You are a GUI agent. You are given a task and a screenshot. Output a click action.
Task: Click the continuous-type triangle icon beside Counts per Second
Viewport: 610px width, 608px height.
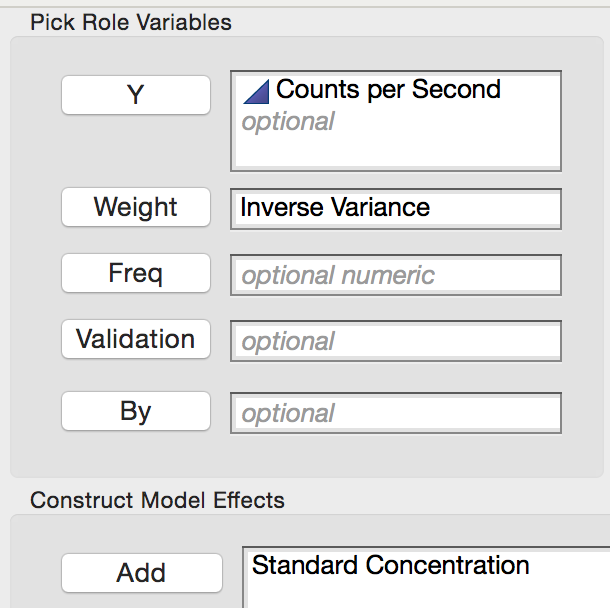256,92
